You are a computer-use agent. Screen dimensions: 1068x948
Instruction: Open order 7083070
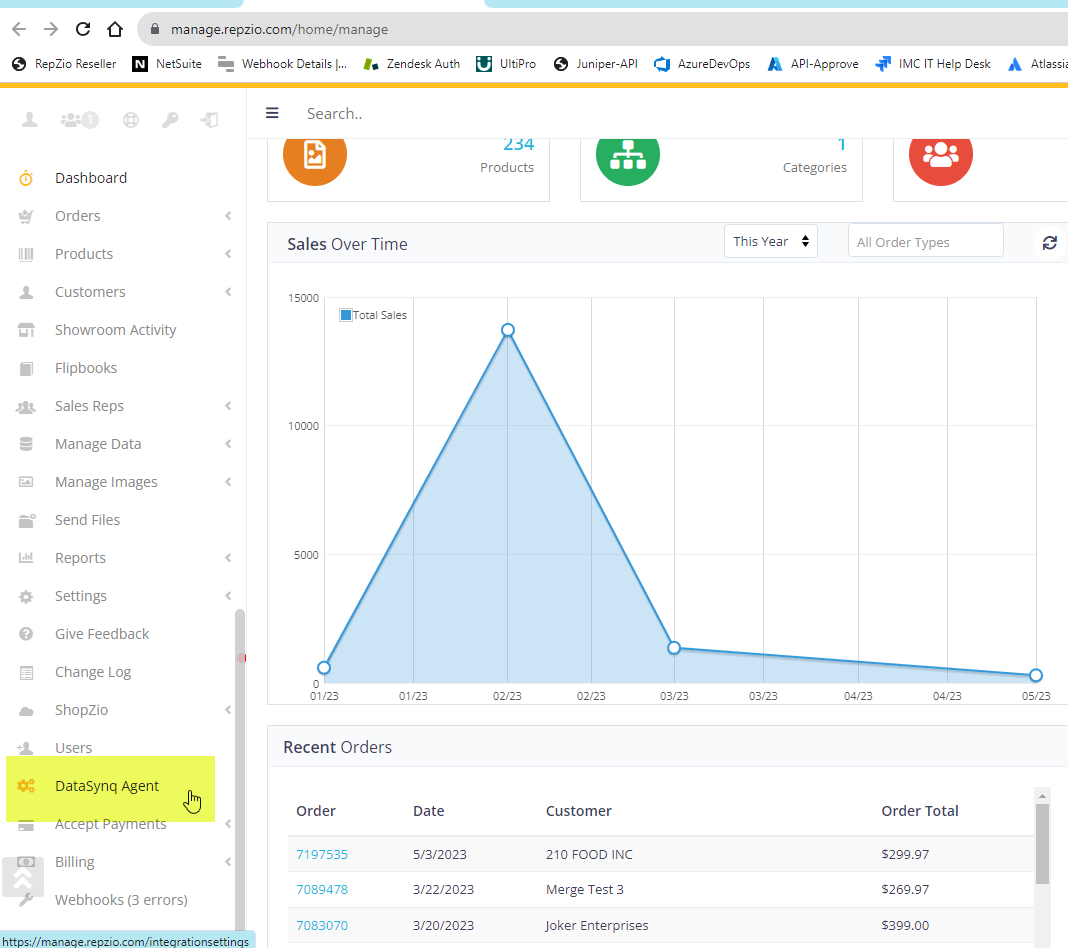coord(321,926)
